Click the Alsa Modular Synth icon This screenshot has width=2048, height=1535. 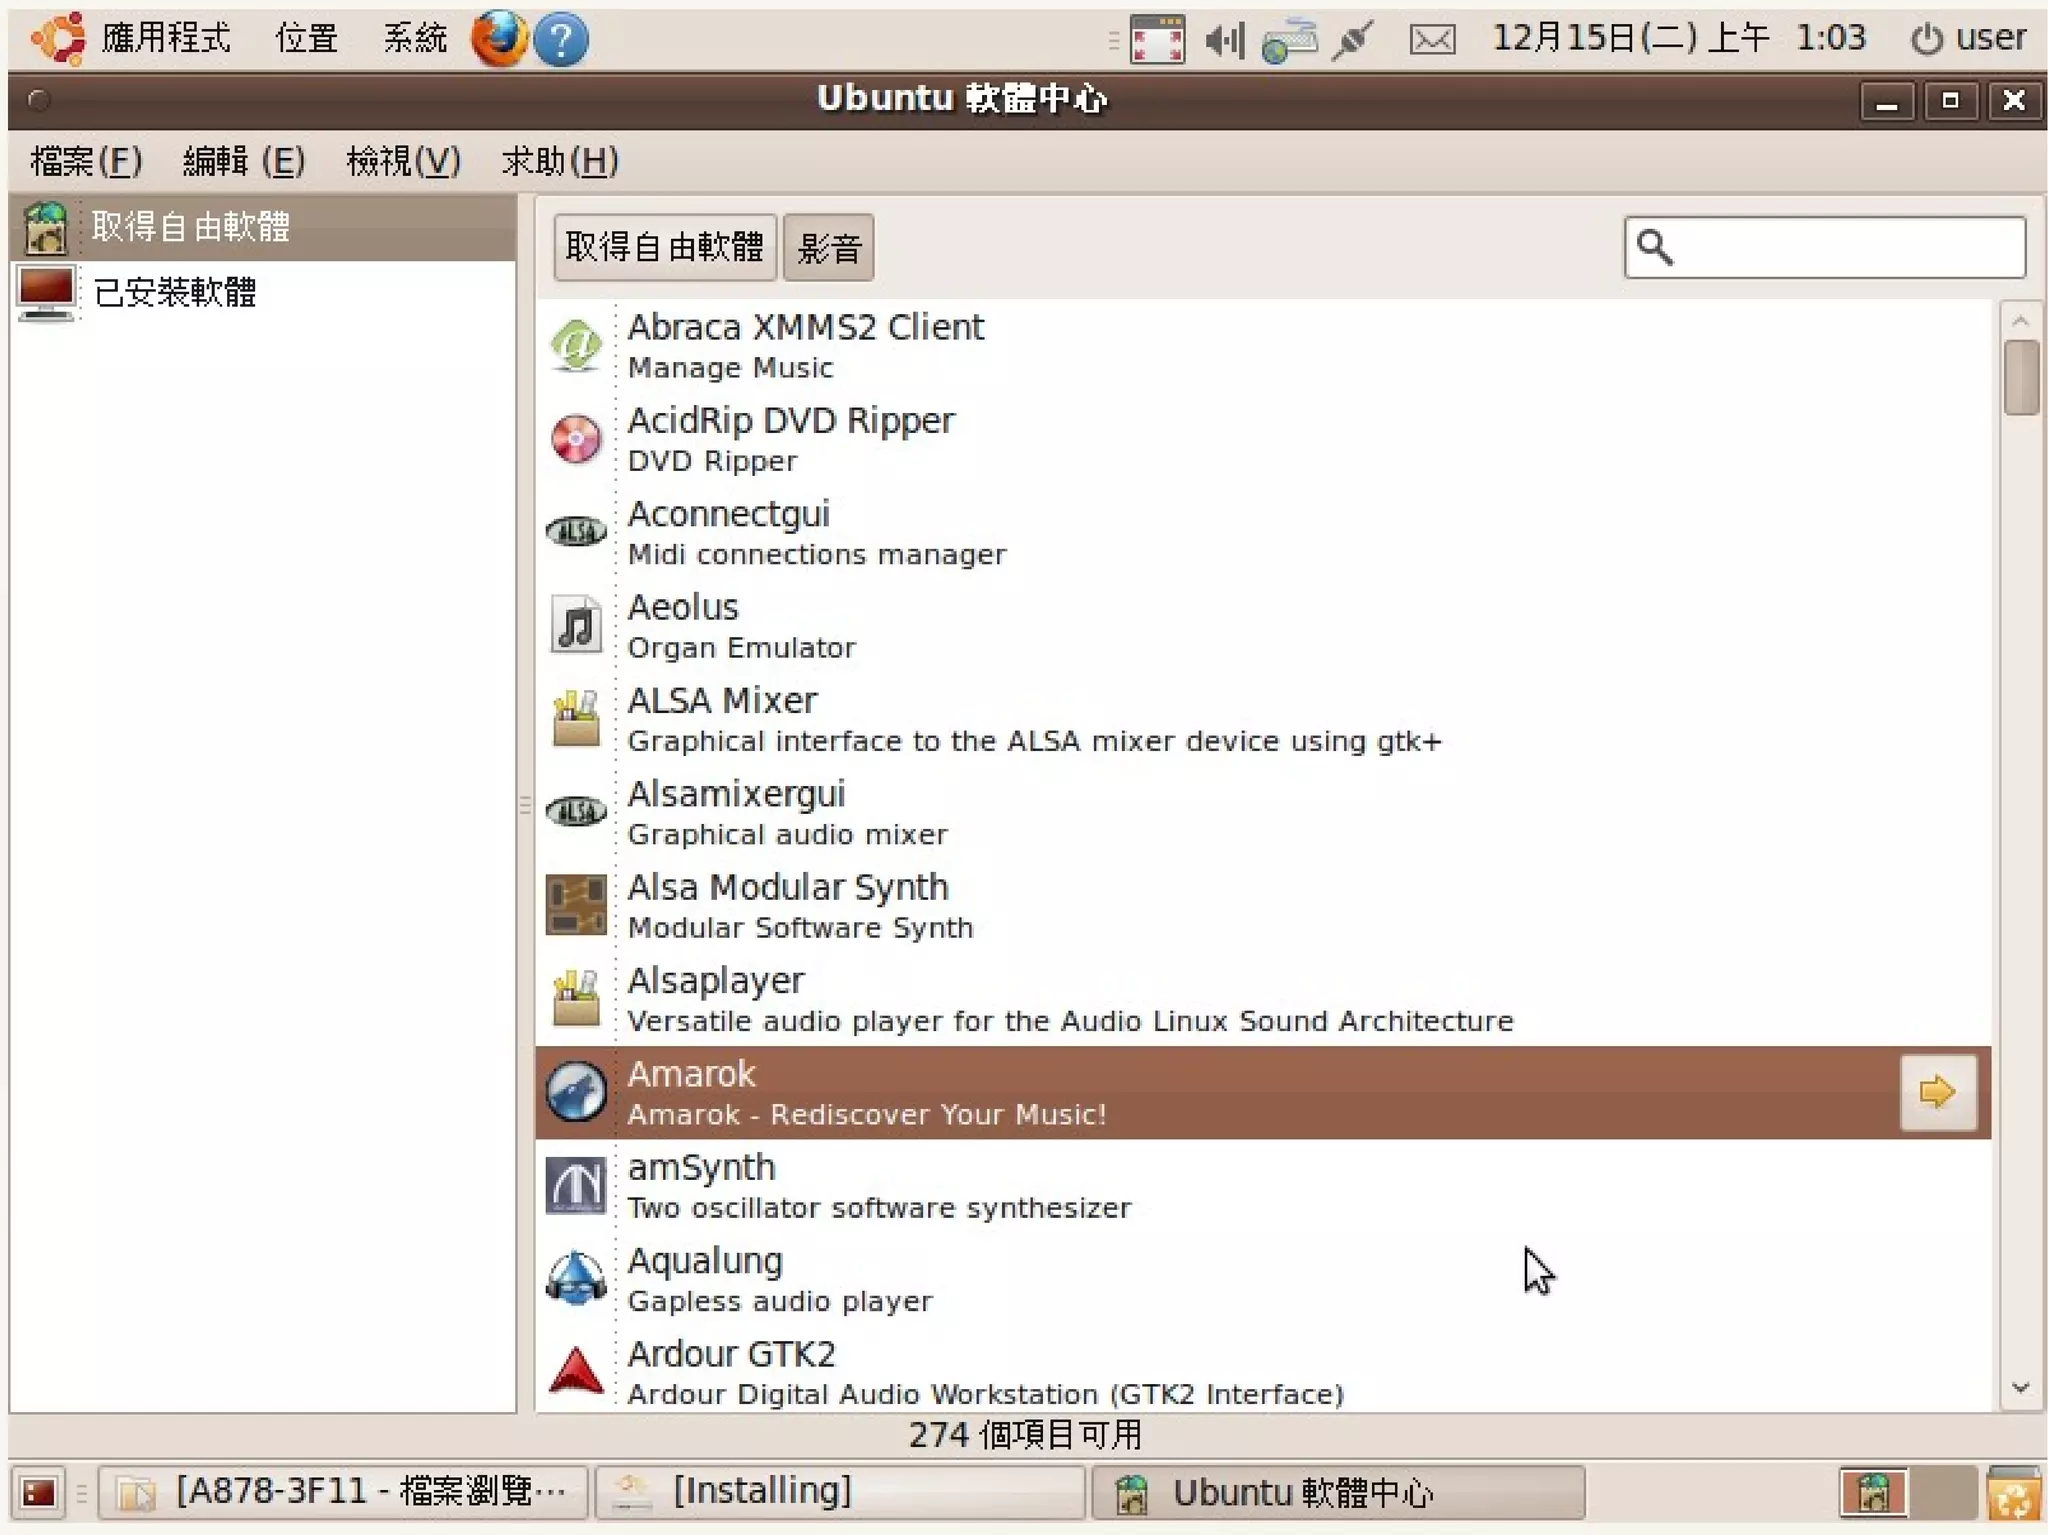tap(576, 905)
